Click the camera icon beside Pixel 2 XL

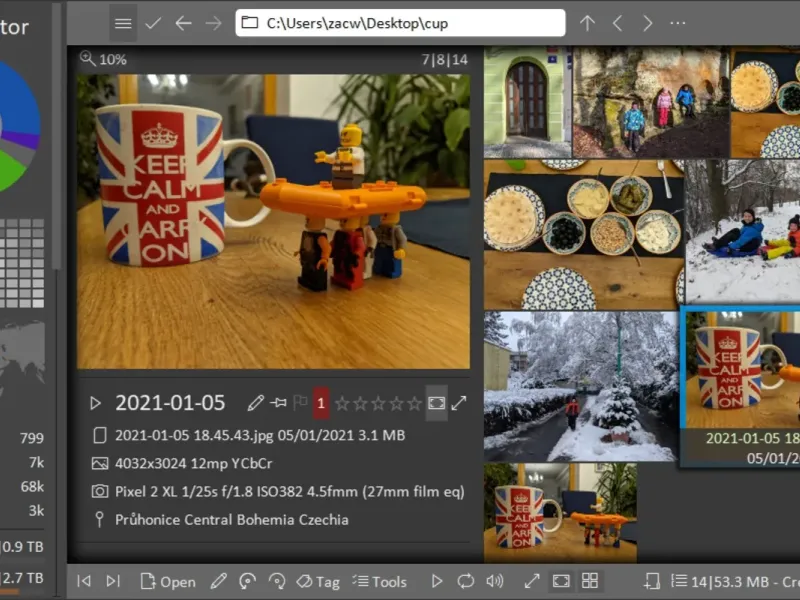[100, 491]
